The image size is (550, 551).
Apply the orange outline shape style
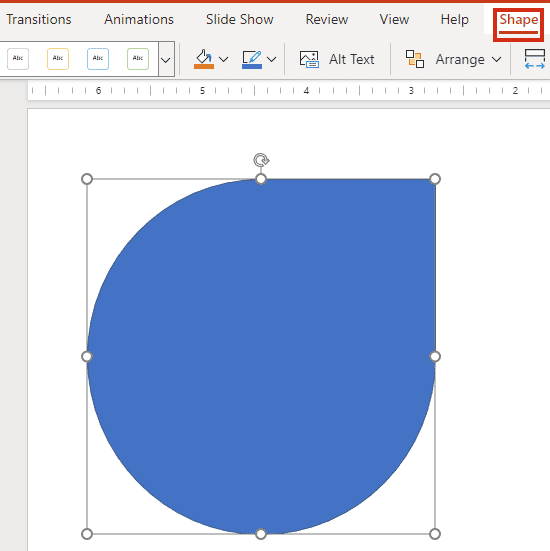(x=58, y=59)
